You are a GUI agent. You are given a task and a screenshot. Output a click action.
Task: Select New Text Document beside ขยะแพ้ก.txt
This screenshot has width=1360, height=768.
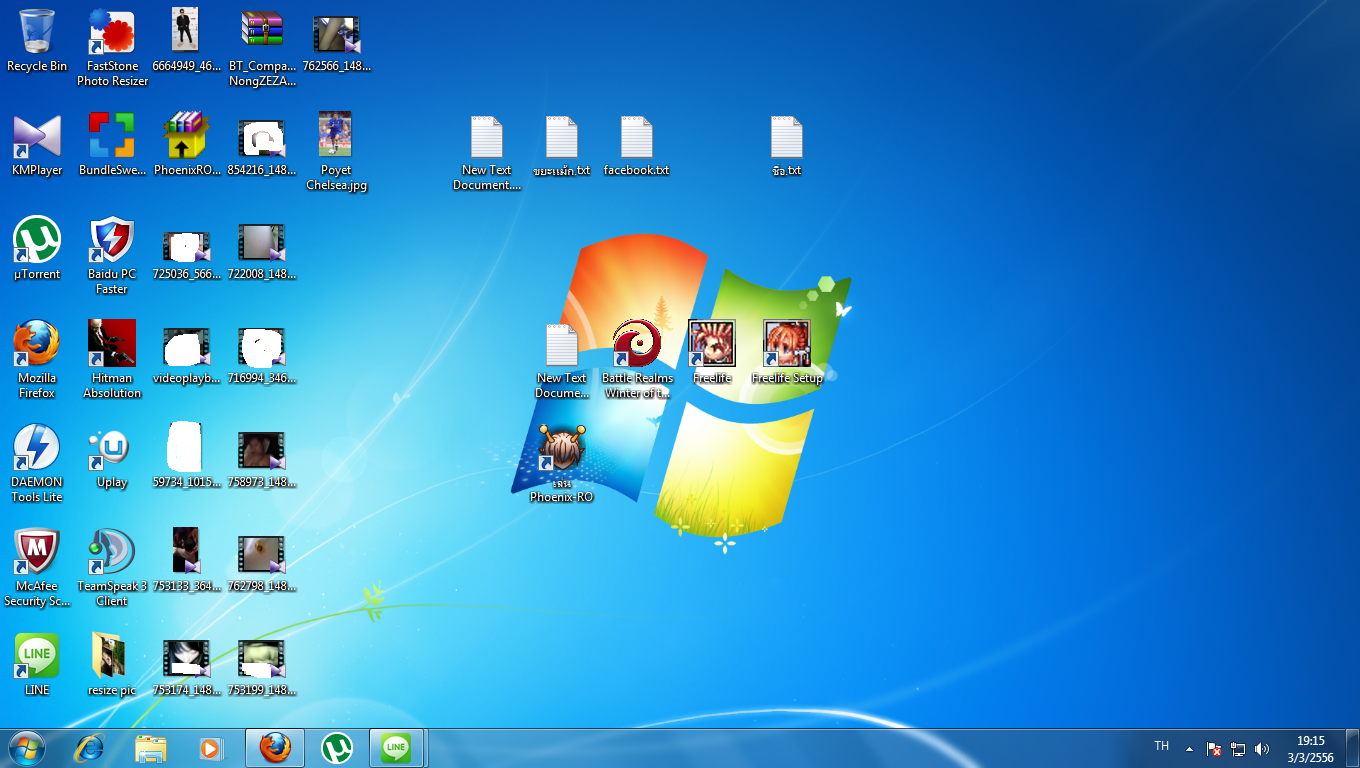[x=487, y=152]
